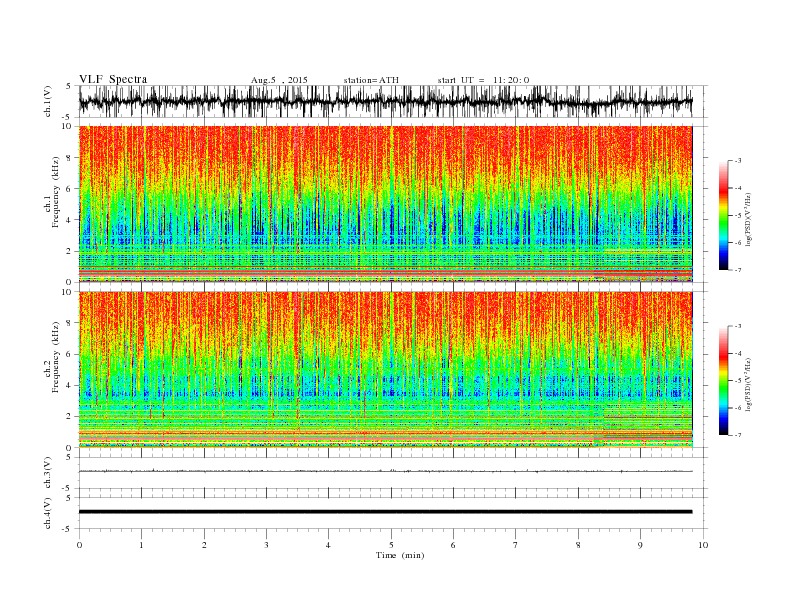Click the '10' tick on the time axis
This screenshot has height=612, width=792.
703,545
